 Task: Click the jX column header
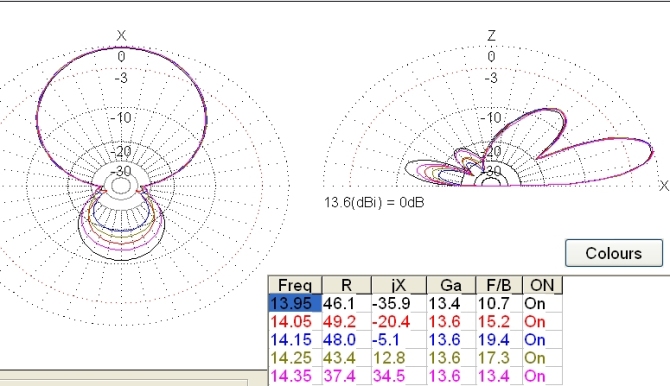coord(399,285)
